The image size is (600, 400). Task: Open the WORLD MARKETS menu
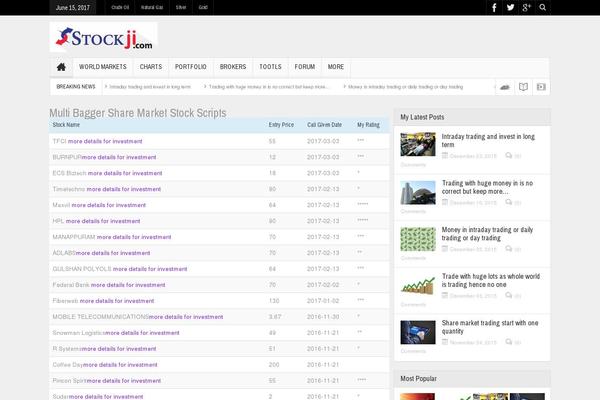coord(103,67)
